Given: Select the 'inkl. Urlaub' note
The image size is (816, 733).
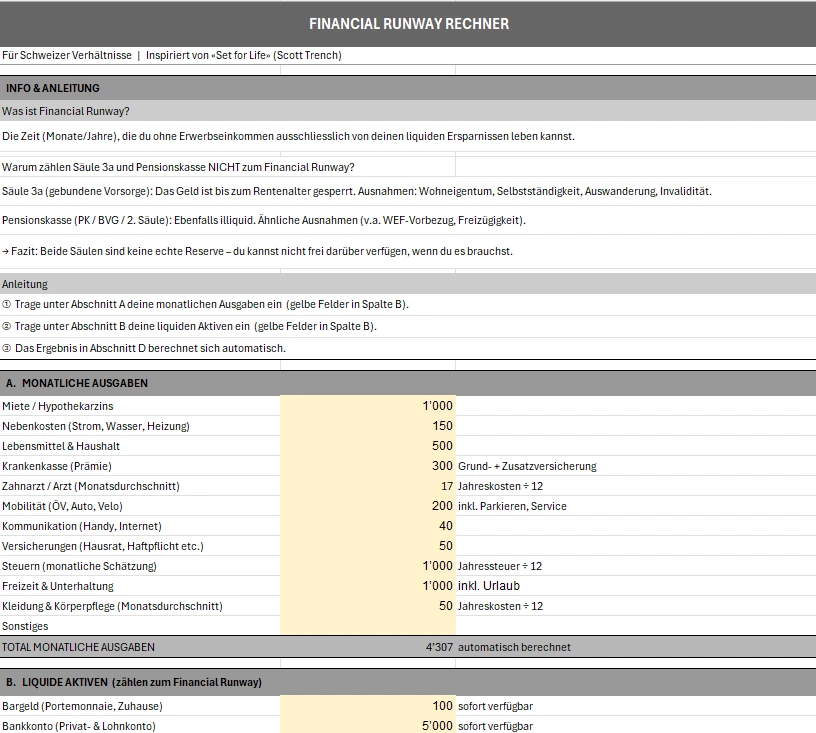Looking at the screenshot, I should pos(489,586).
